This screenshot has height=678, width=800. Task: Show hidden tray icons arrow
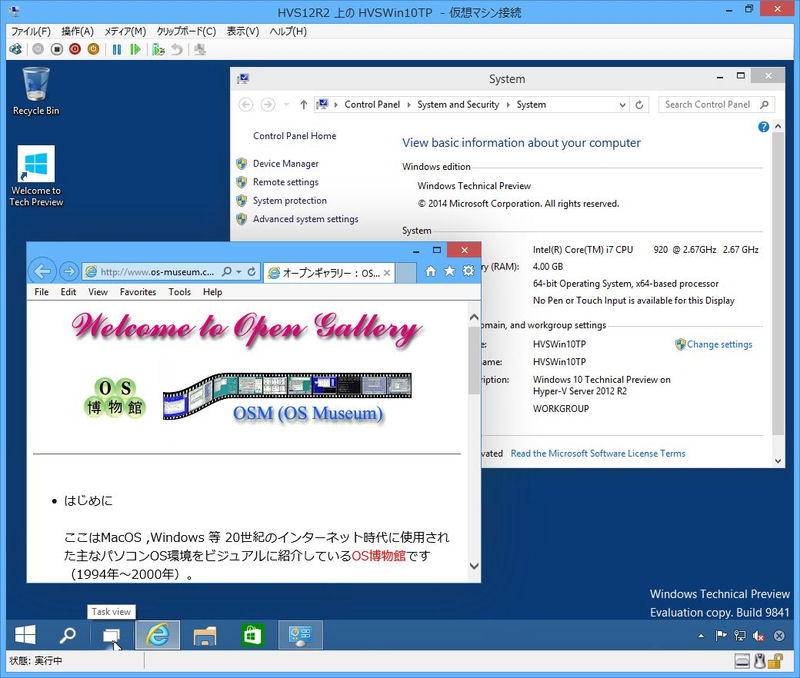tap(701, 636)
